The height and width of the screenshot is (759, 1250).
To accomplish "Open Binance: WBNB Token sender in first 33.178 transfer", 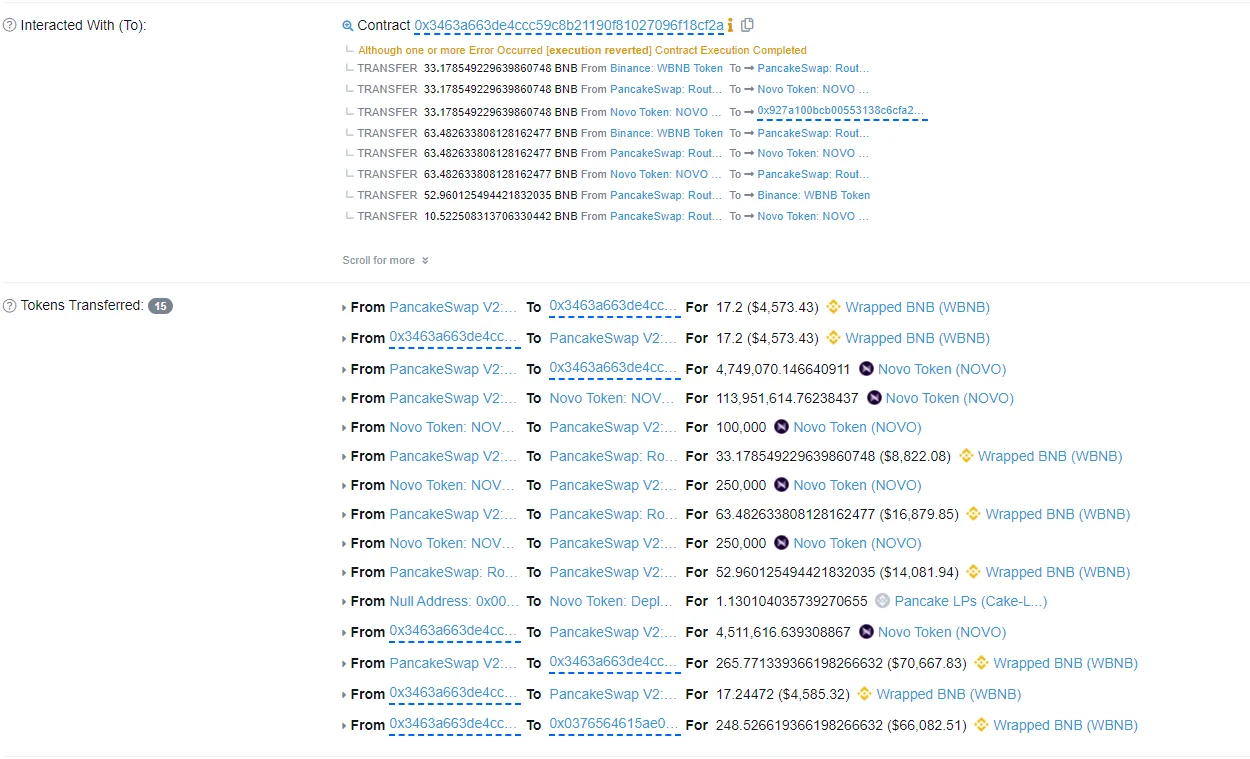I will pyautogui.click(x=666, y=68).
